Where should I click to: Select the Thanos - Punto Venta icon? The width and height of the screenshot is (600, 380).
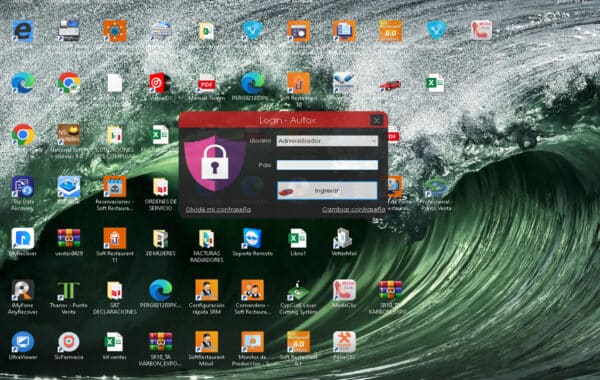69,297
